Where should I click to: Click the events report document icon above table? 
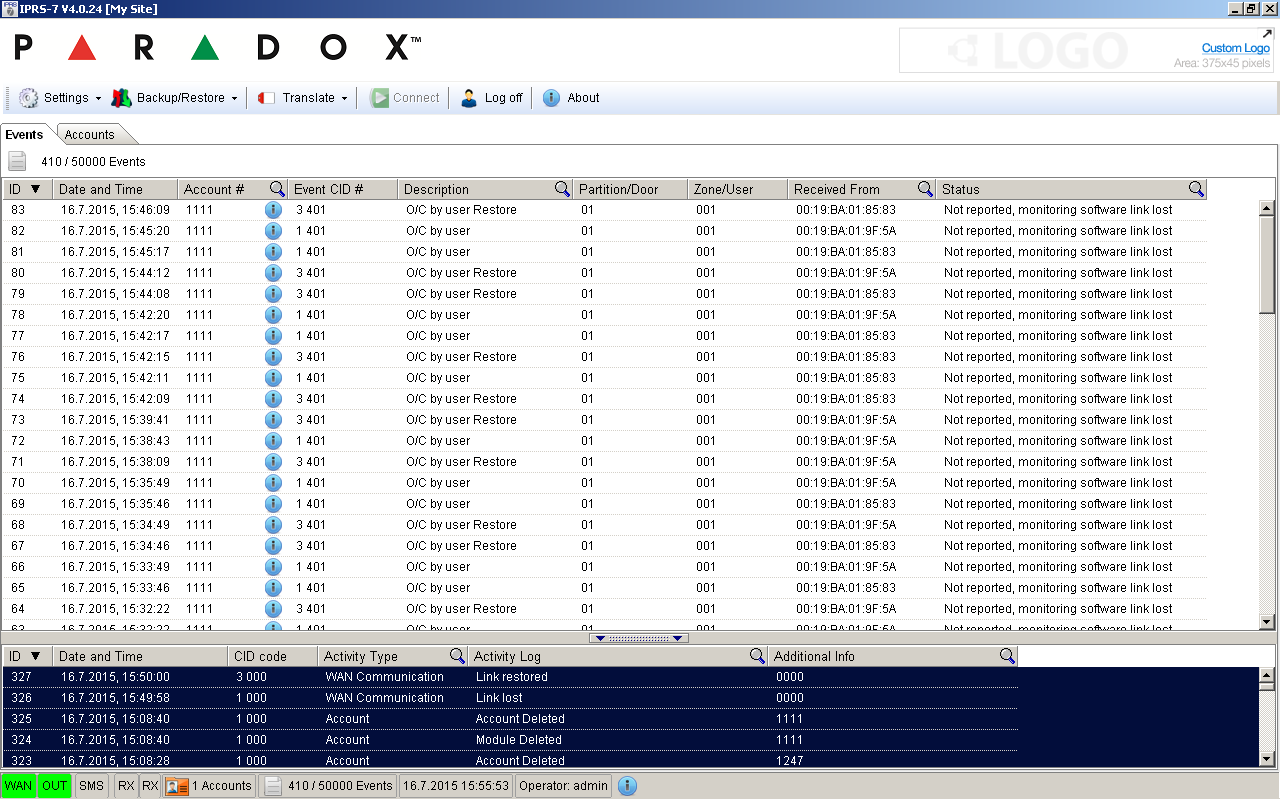(x=18, y=161)
